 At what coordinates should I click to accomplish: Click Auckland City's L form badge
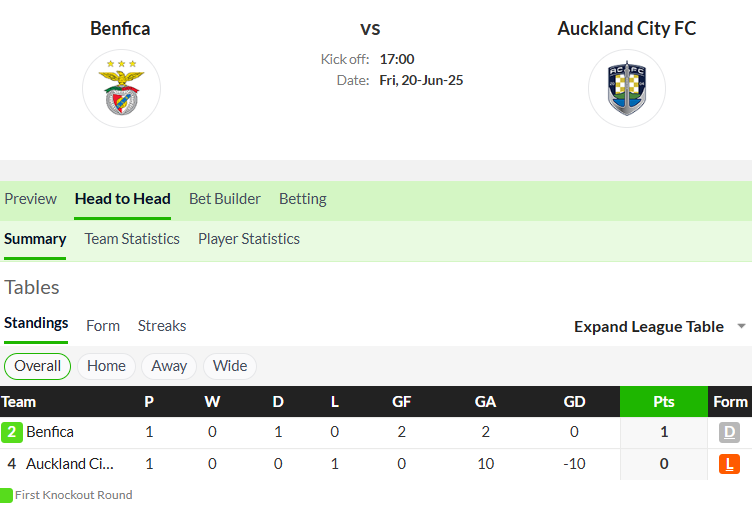pyautogui.click(x=729, y=464)
